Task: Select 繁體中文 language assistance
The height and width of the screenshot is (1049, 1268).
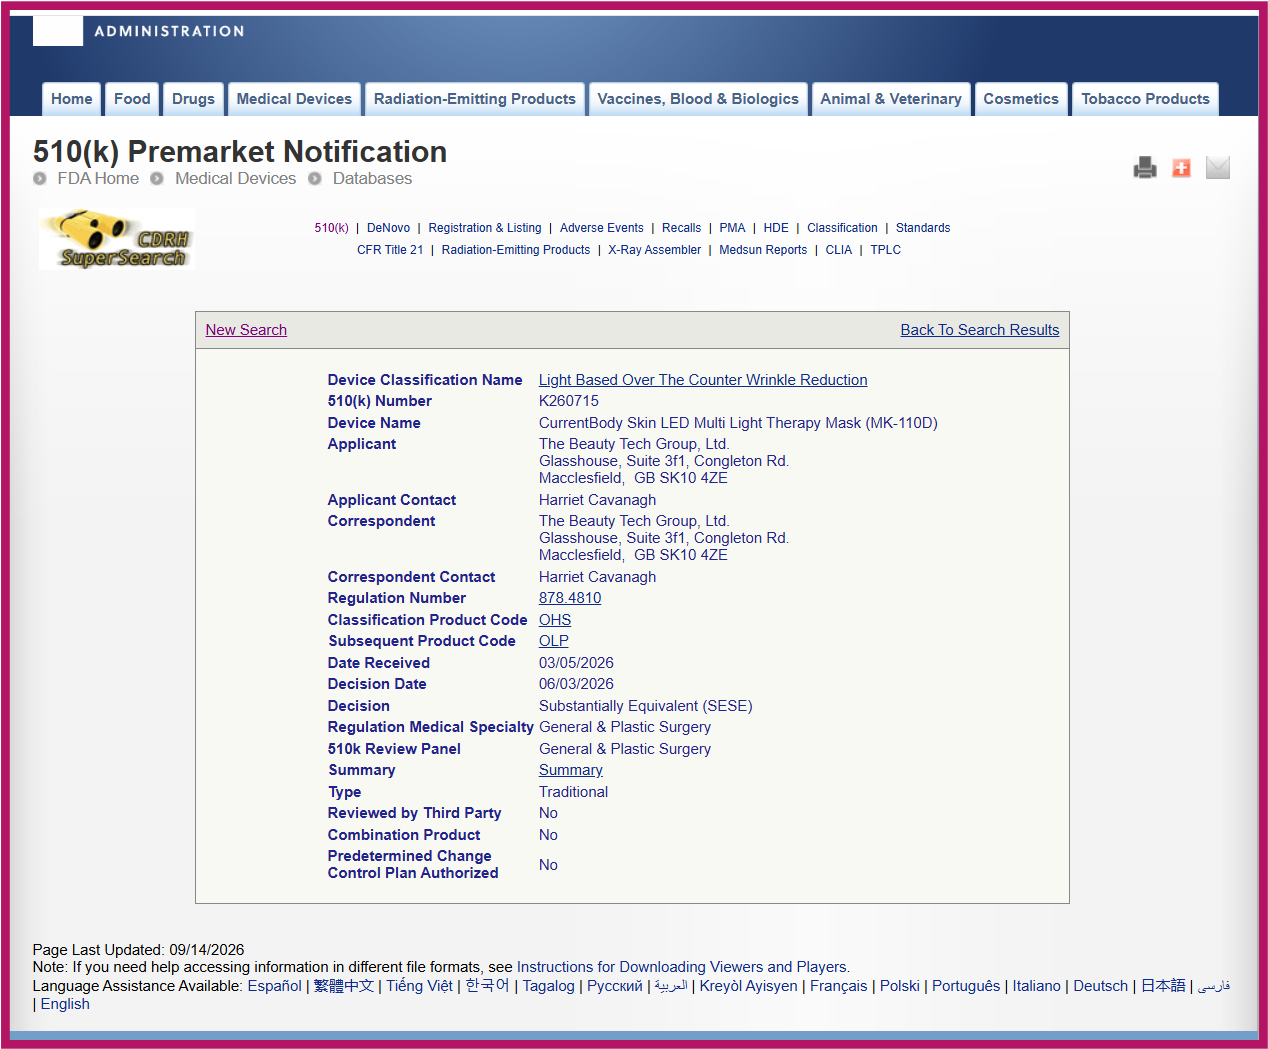Action: [x=344, y=986]
